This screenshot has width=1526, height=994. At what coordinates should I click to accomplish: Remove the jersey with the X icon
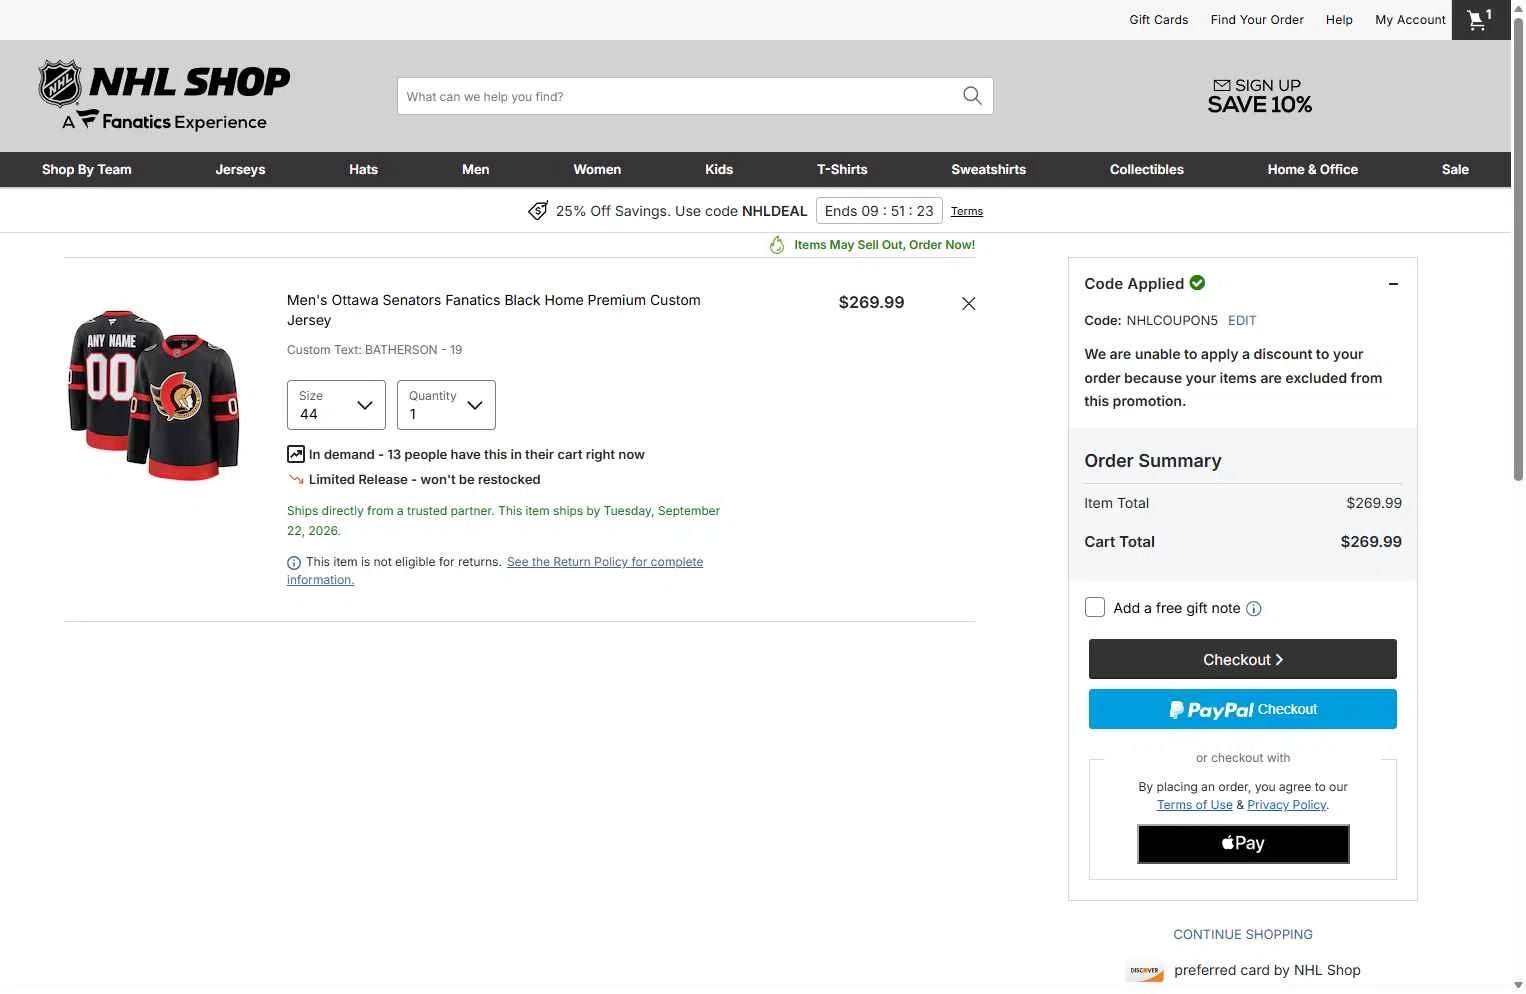[x=968, y=304]
